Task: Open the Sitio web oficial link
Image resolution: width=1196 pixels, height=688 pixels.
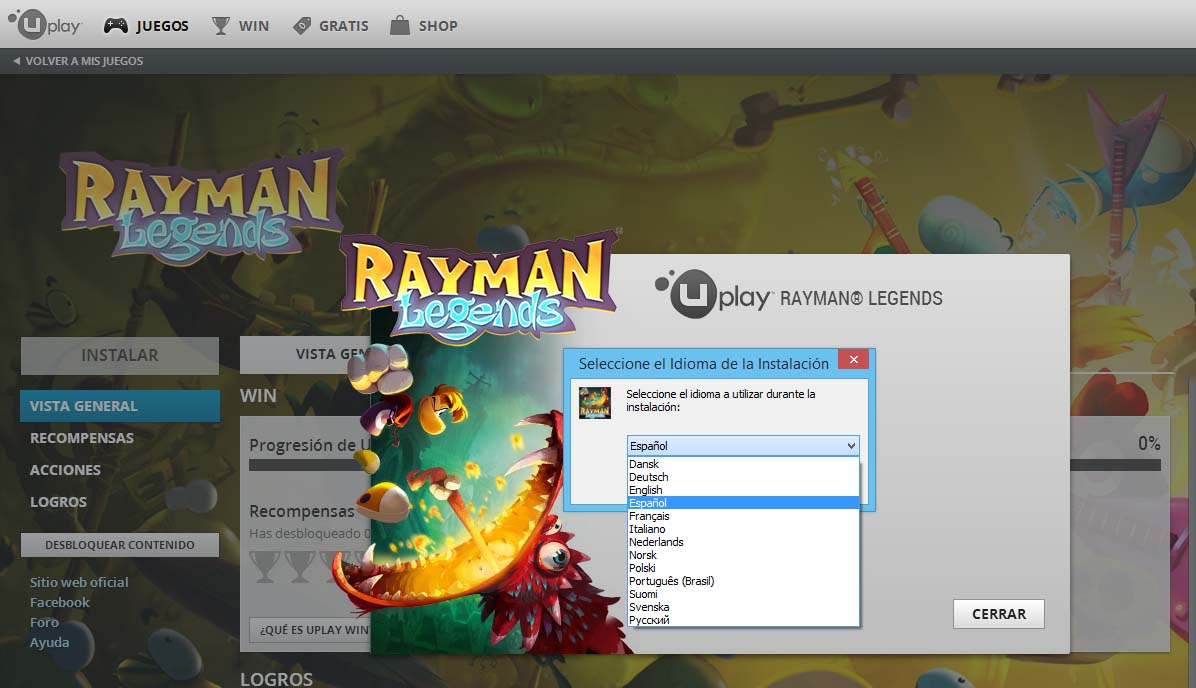Action: pyautogui.click(x=79, y=582)
